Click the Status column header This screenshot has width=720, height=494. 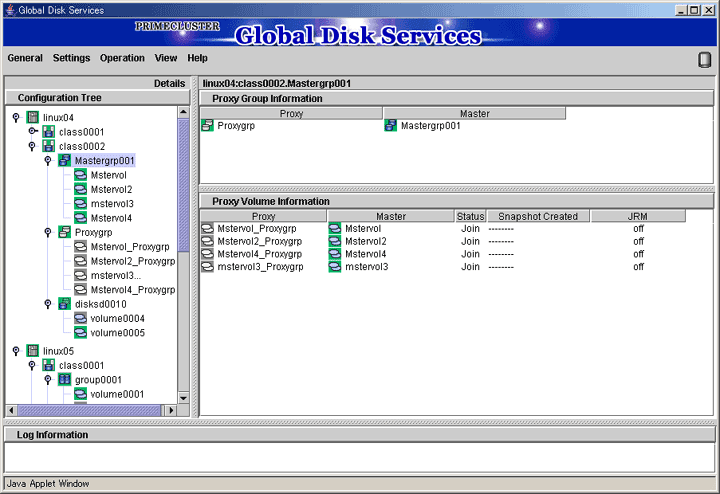(x=470, y=216)
